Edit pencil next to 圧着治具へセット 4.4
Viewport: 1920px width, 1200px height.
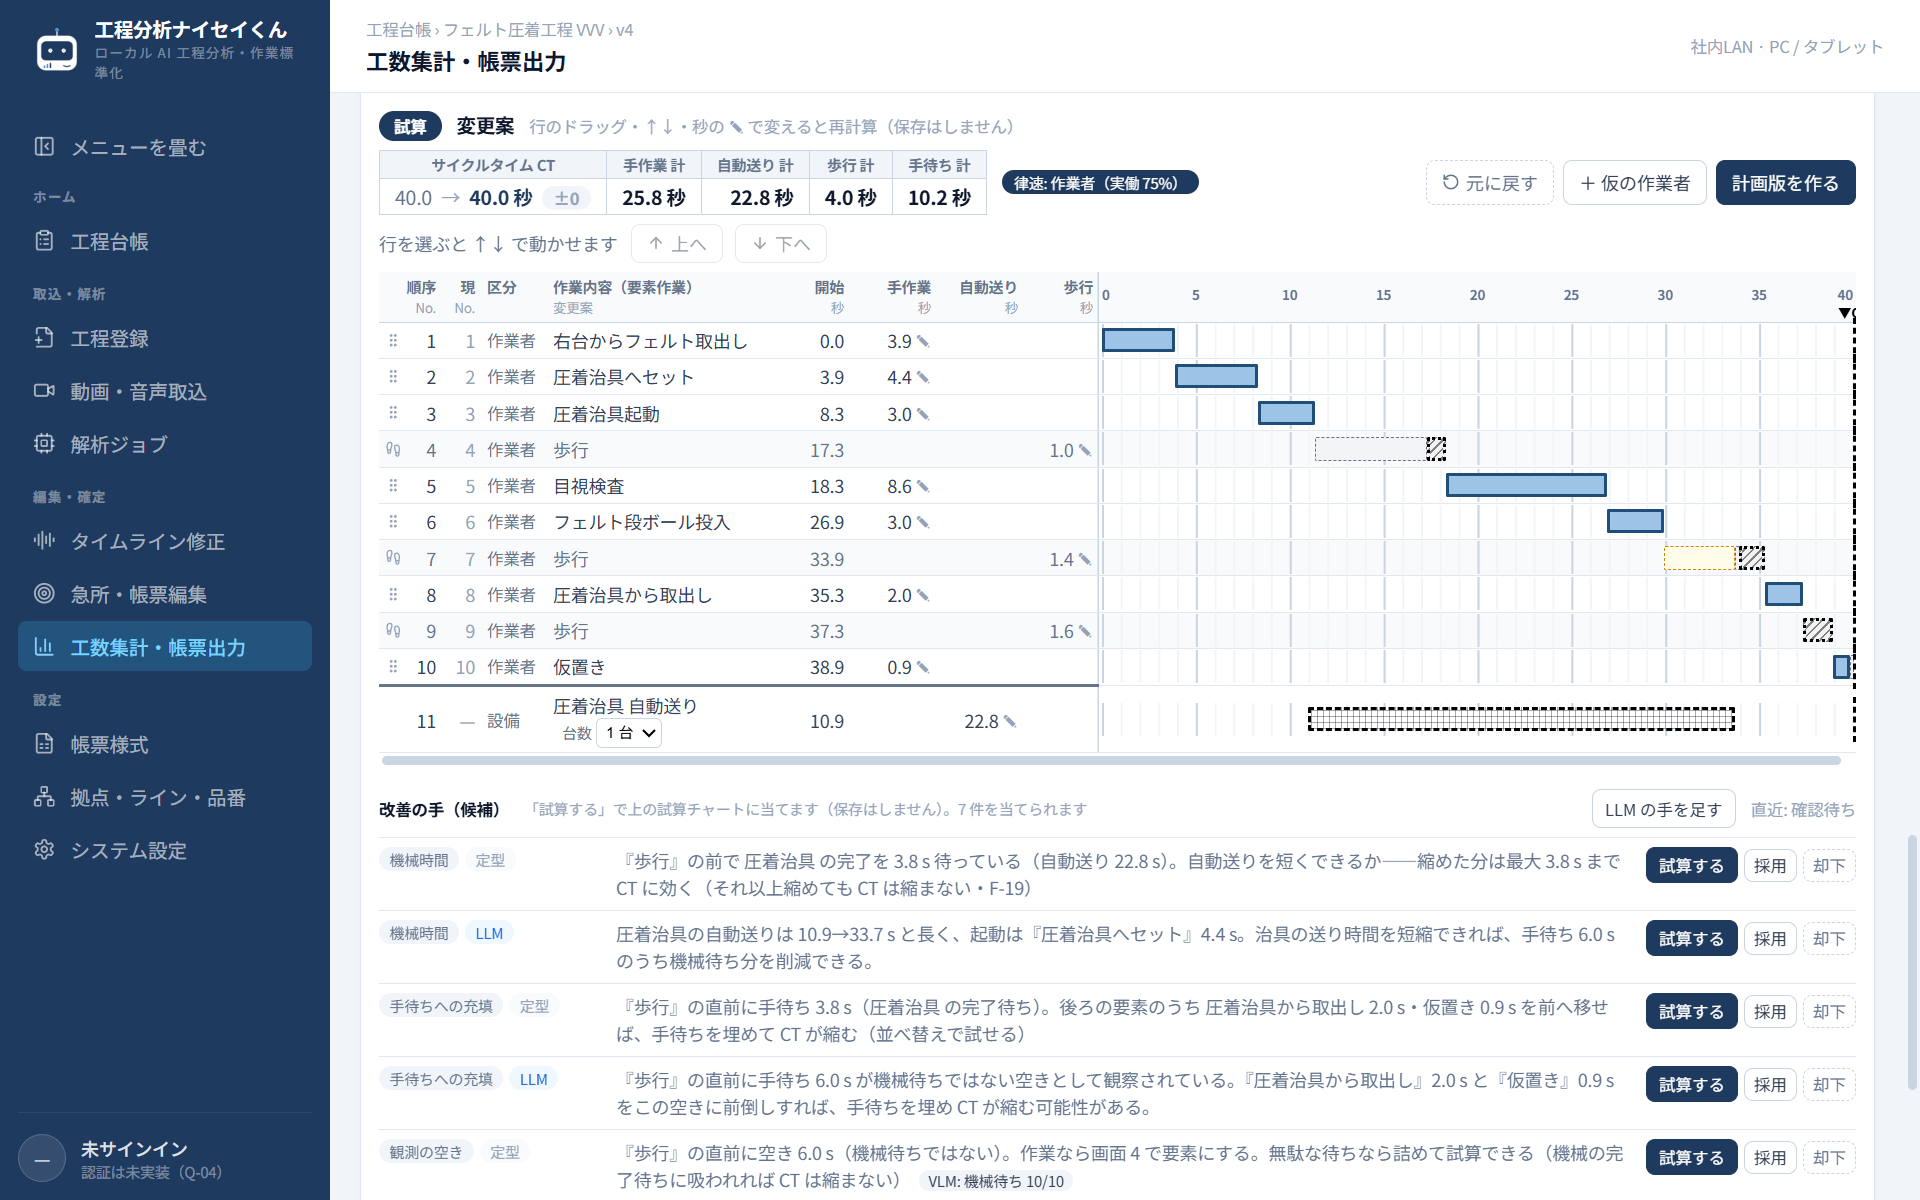[923, 377]
